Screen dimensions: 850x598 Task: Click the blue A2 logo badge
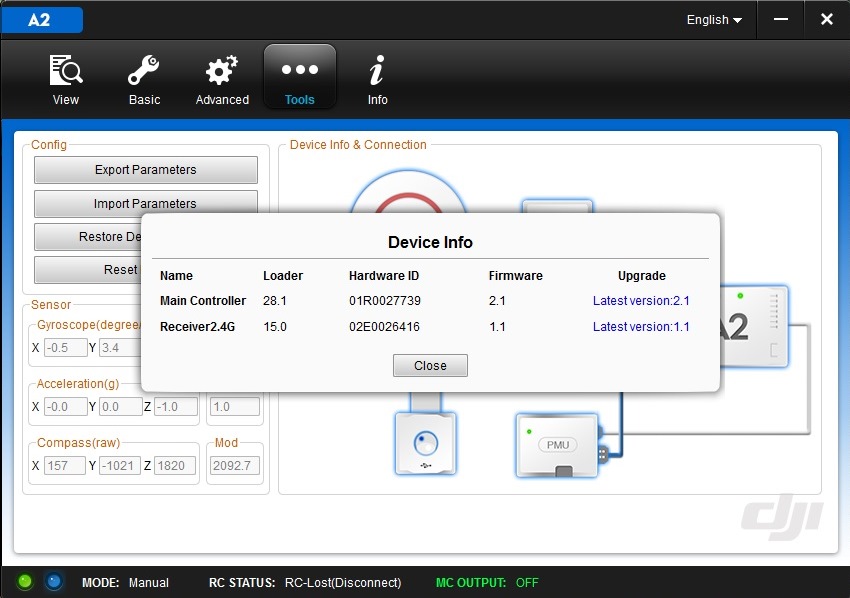point(42,20)
